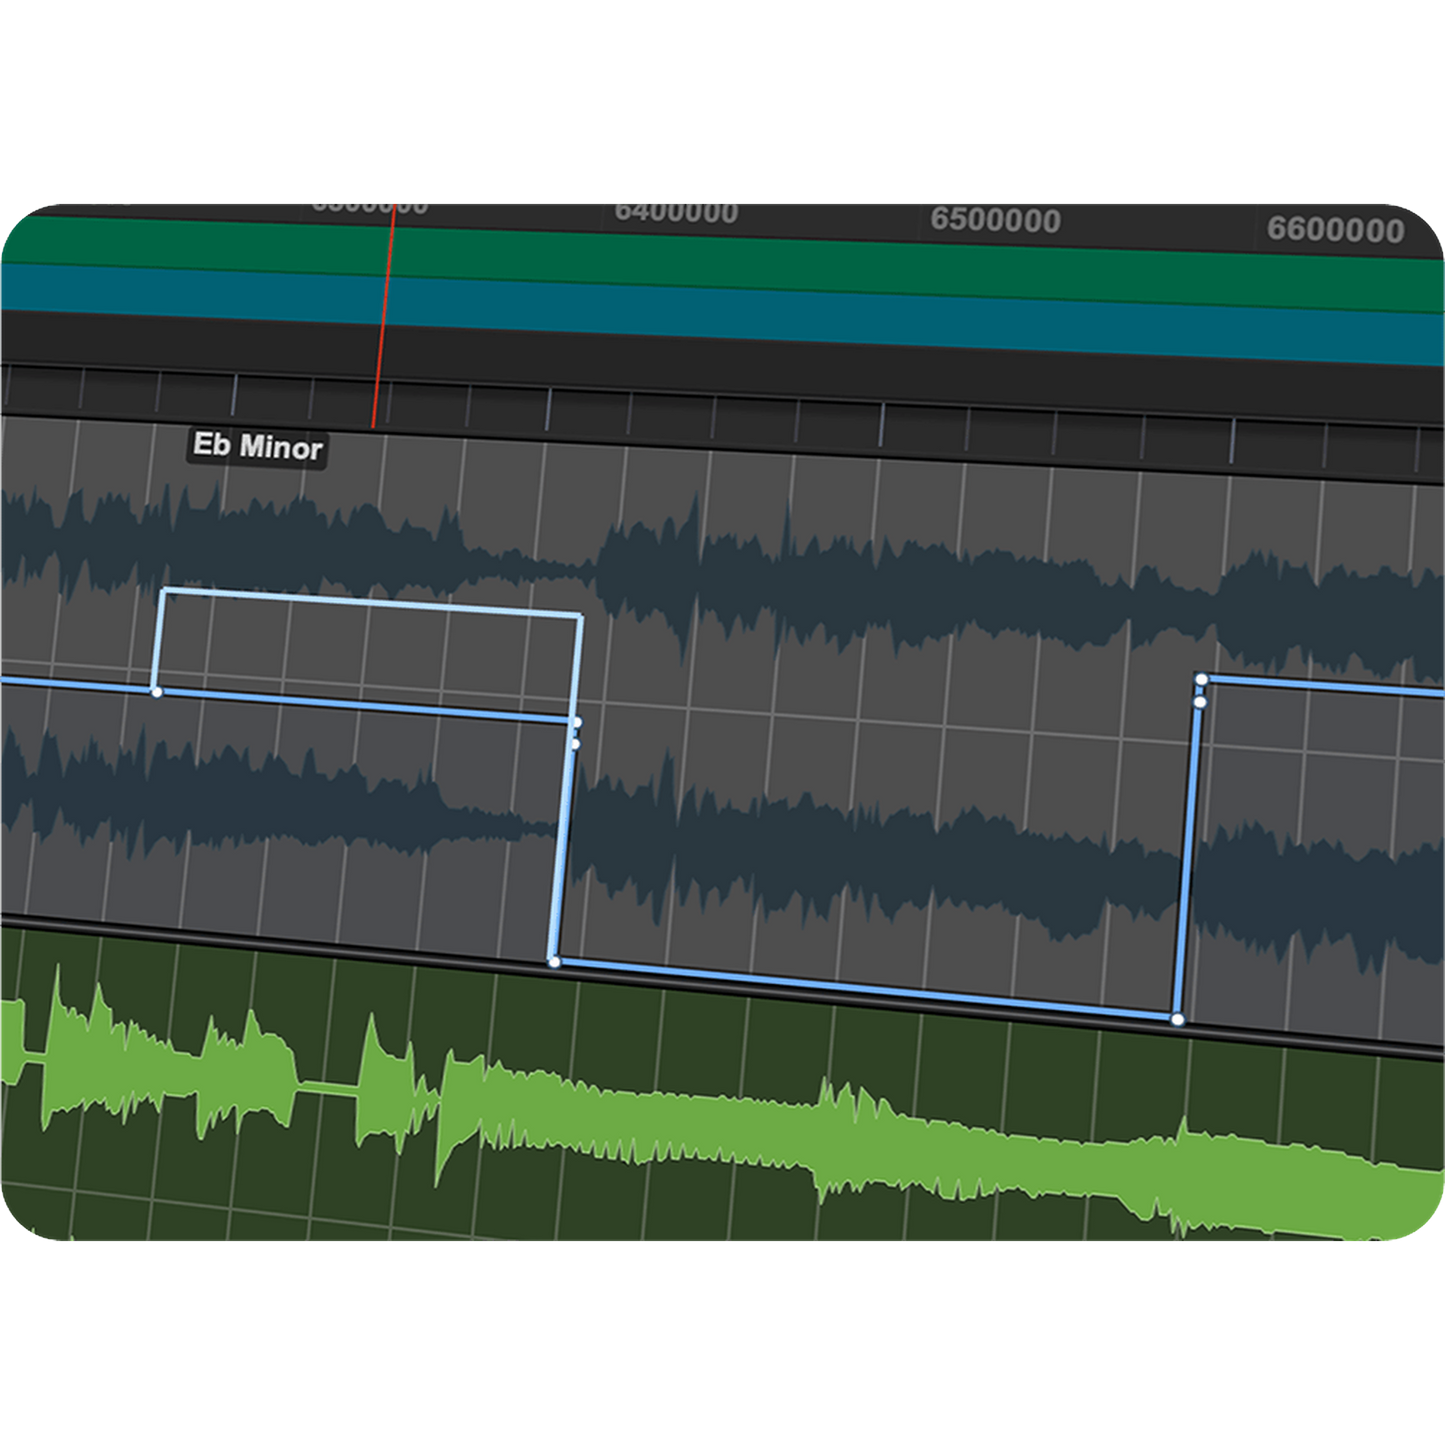Click the 6400000 ruler position label
This screenshot has width=1445, height=1445.
coord(676,212)
